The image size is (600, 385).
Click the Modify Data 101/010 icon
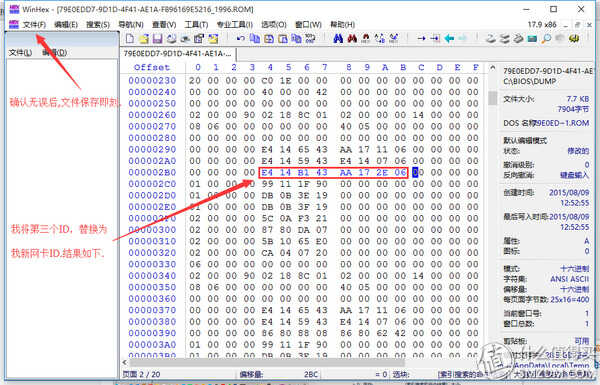click(310, 38)
